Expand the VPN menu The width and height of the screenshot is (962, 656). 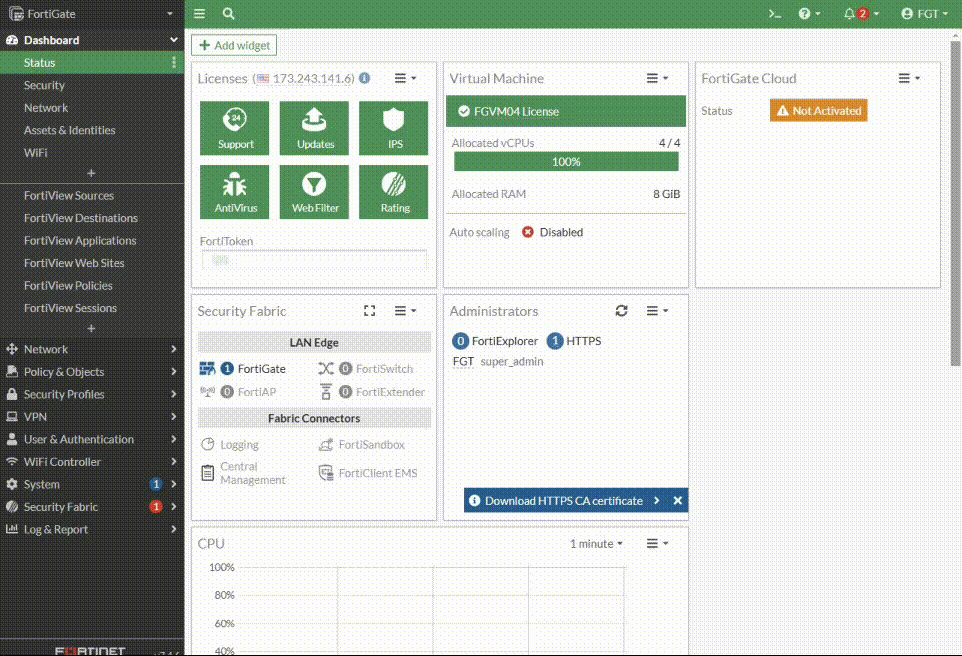pyautogui.click(x=92, y=417)
